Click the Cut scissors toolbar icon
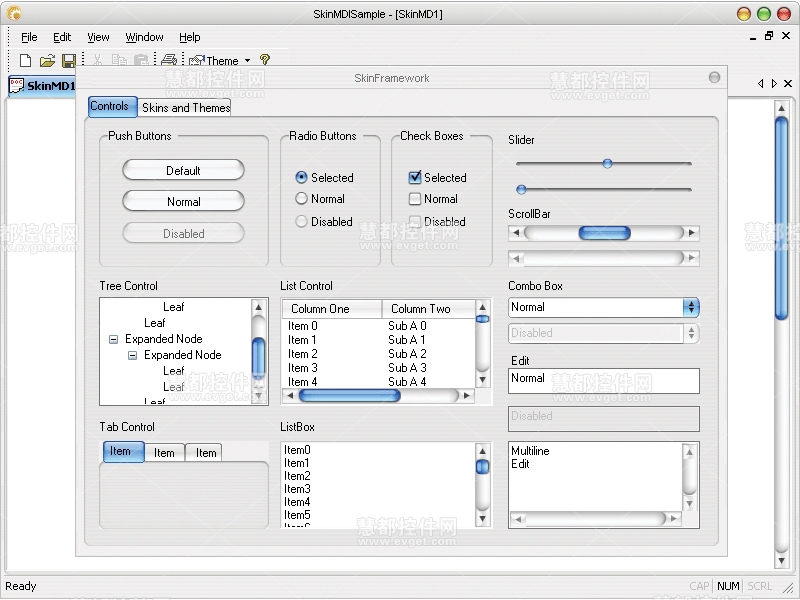 click(x=97, y=61)
